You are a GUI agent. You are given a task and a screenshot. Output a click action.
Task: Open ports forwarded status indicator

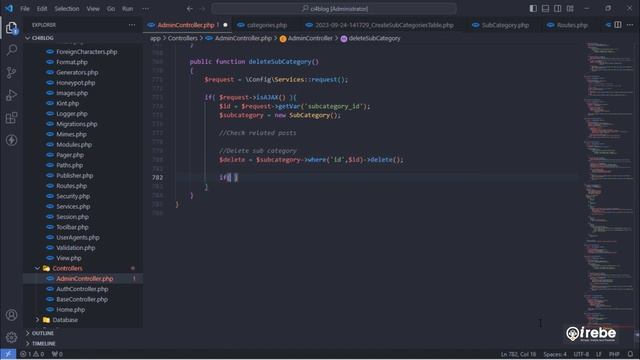coord(57,354)
